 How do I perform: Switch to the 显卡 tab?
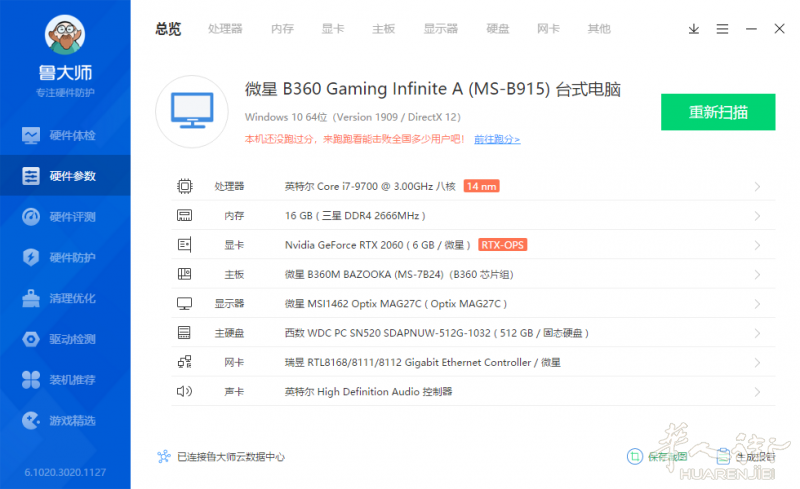click(x=333, y=29)
